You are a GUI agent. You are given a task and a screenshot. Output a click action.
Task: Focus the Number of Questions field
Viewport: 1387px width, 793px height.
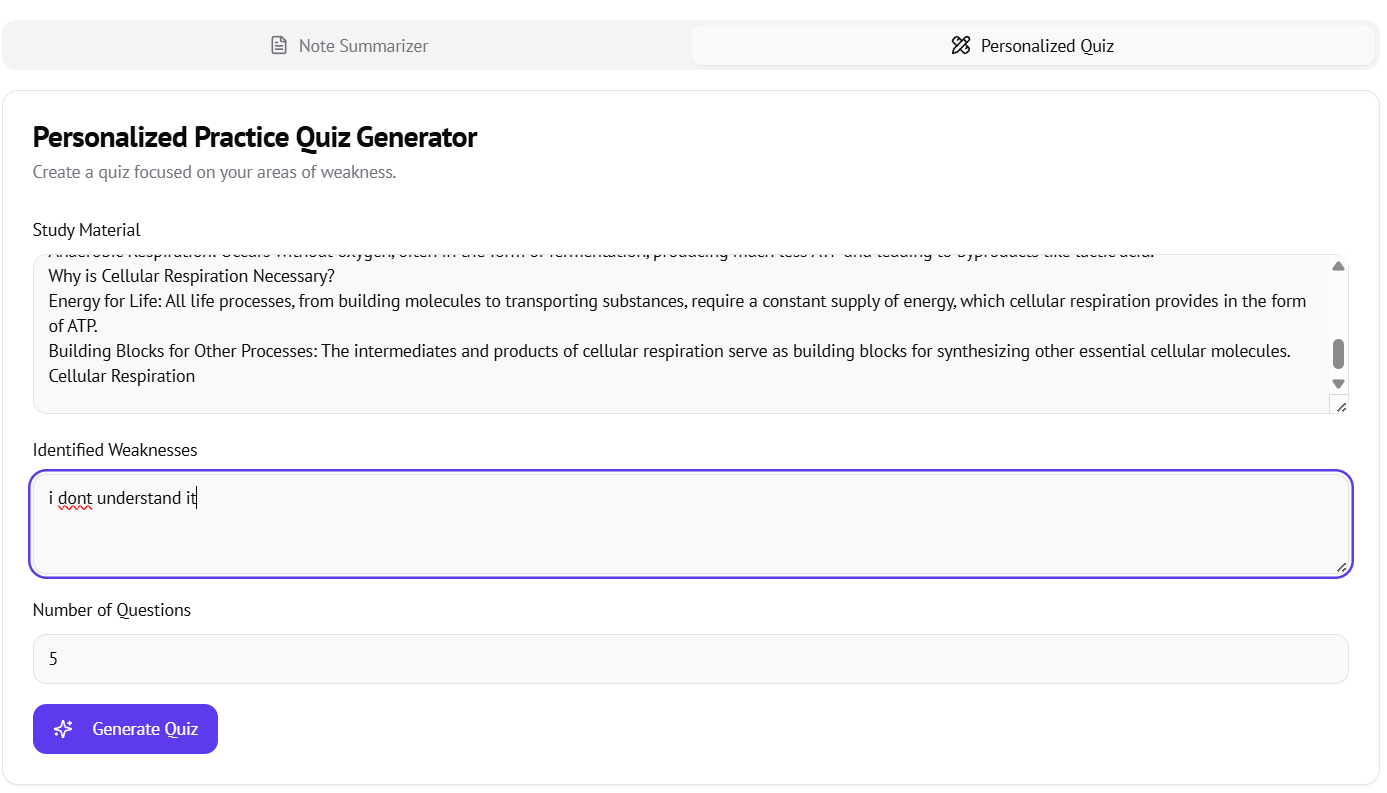pos(690,659)
